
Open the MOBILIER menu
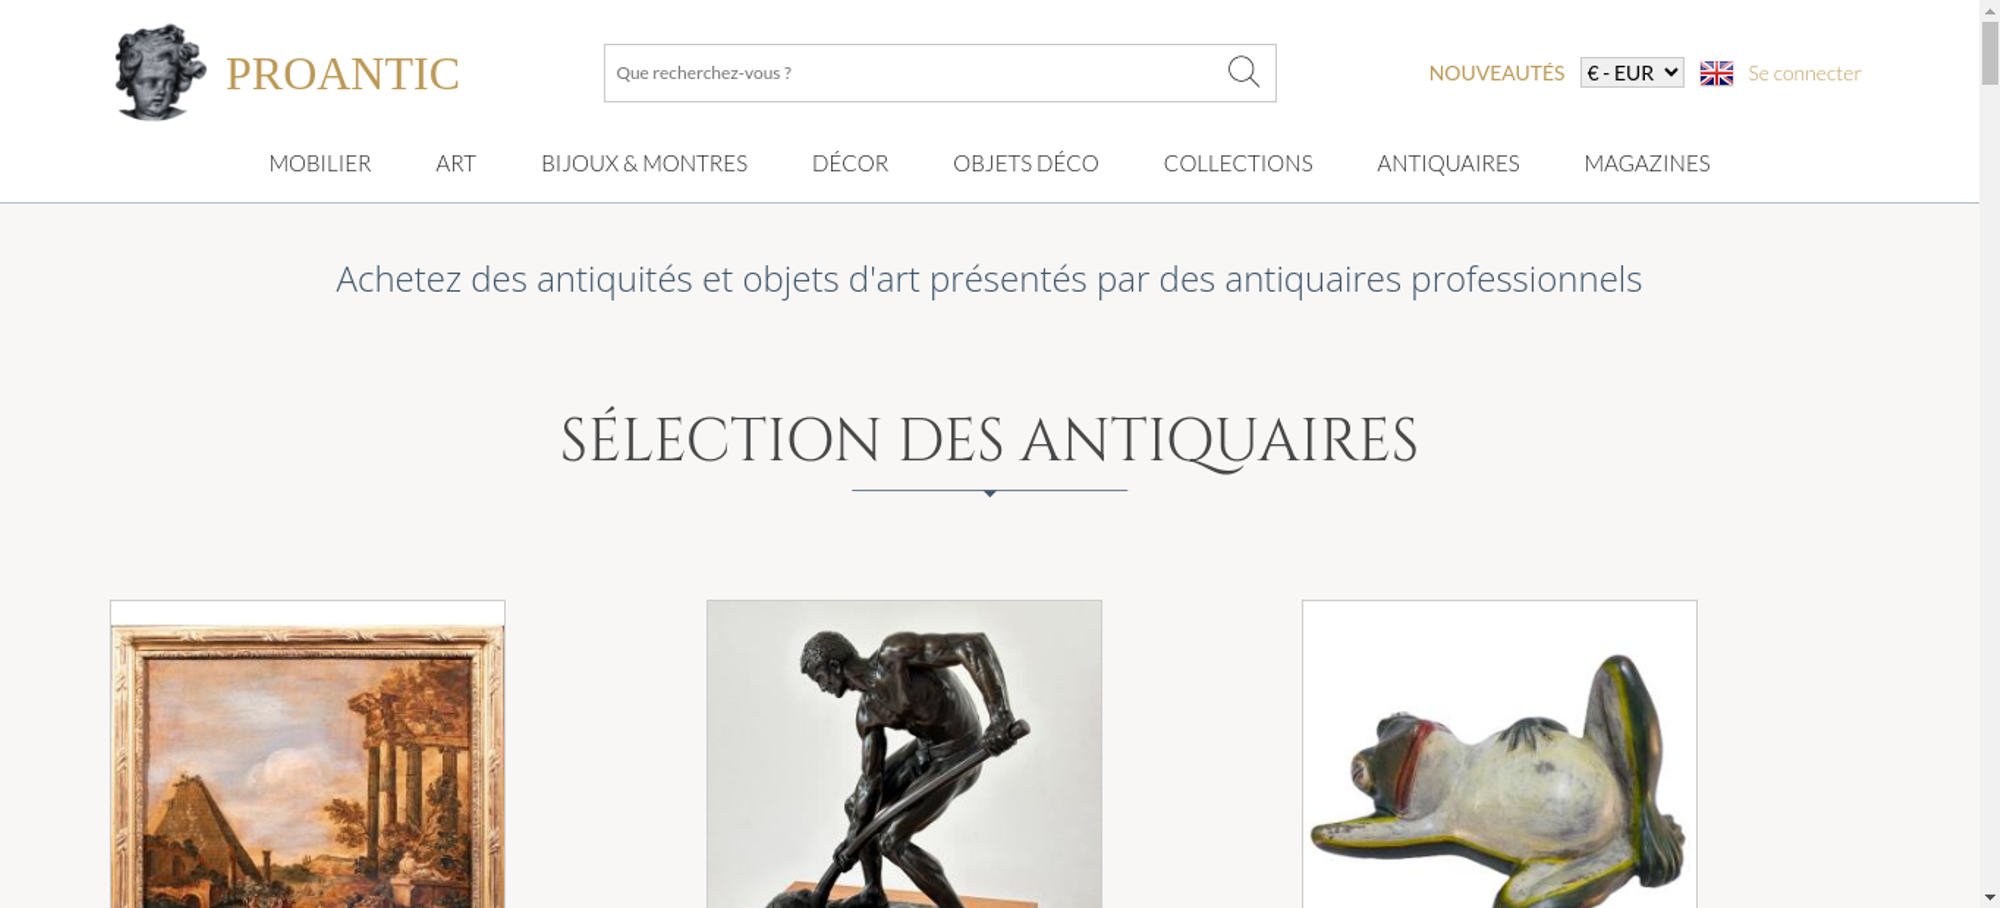[320, 163]
